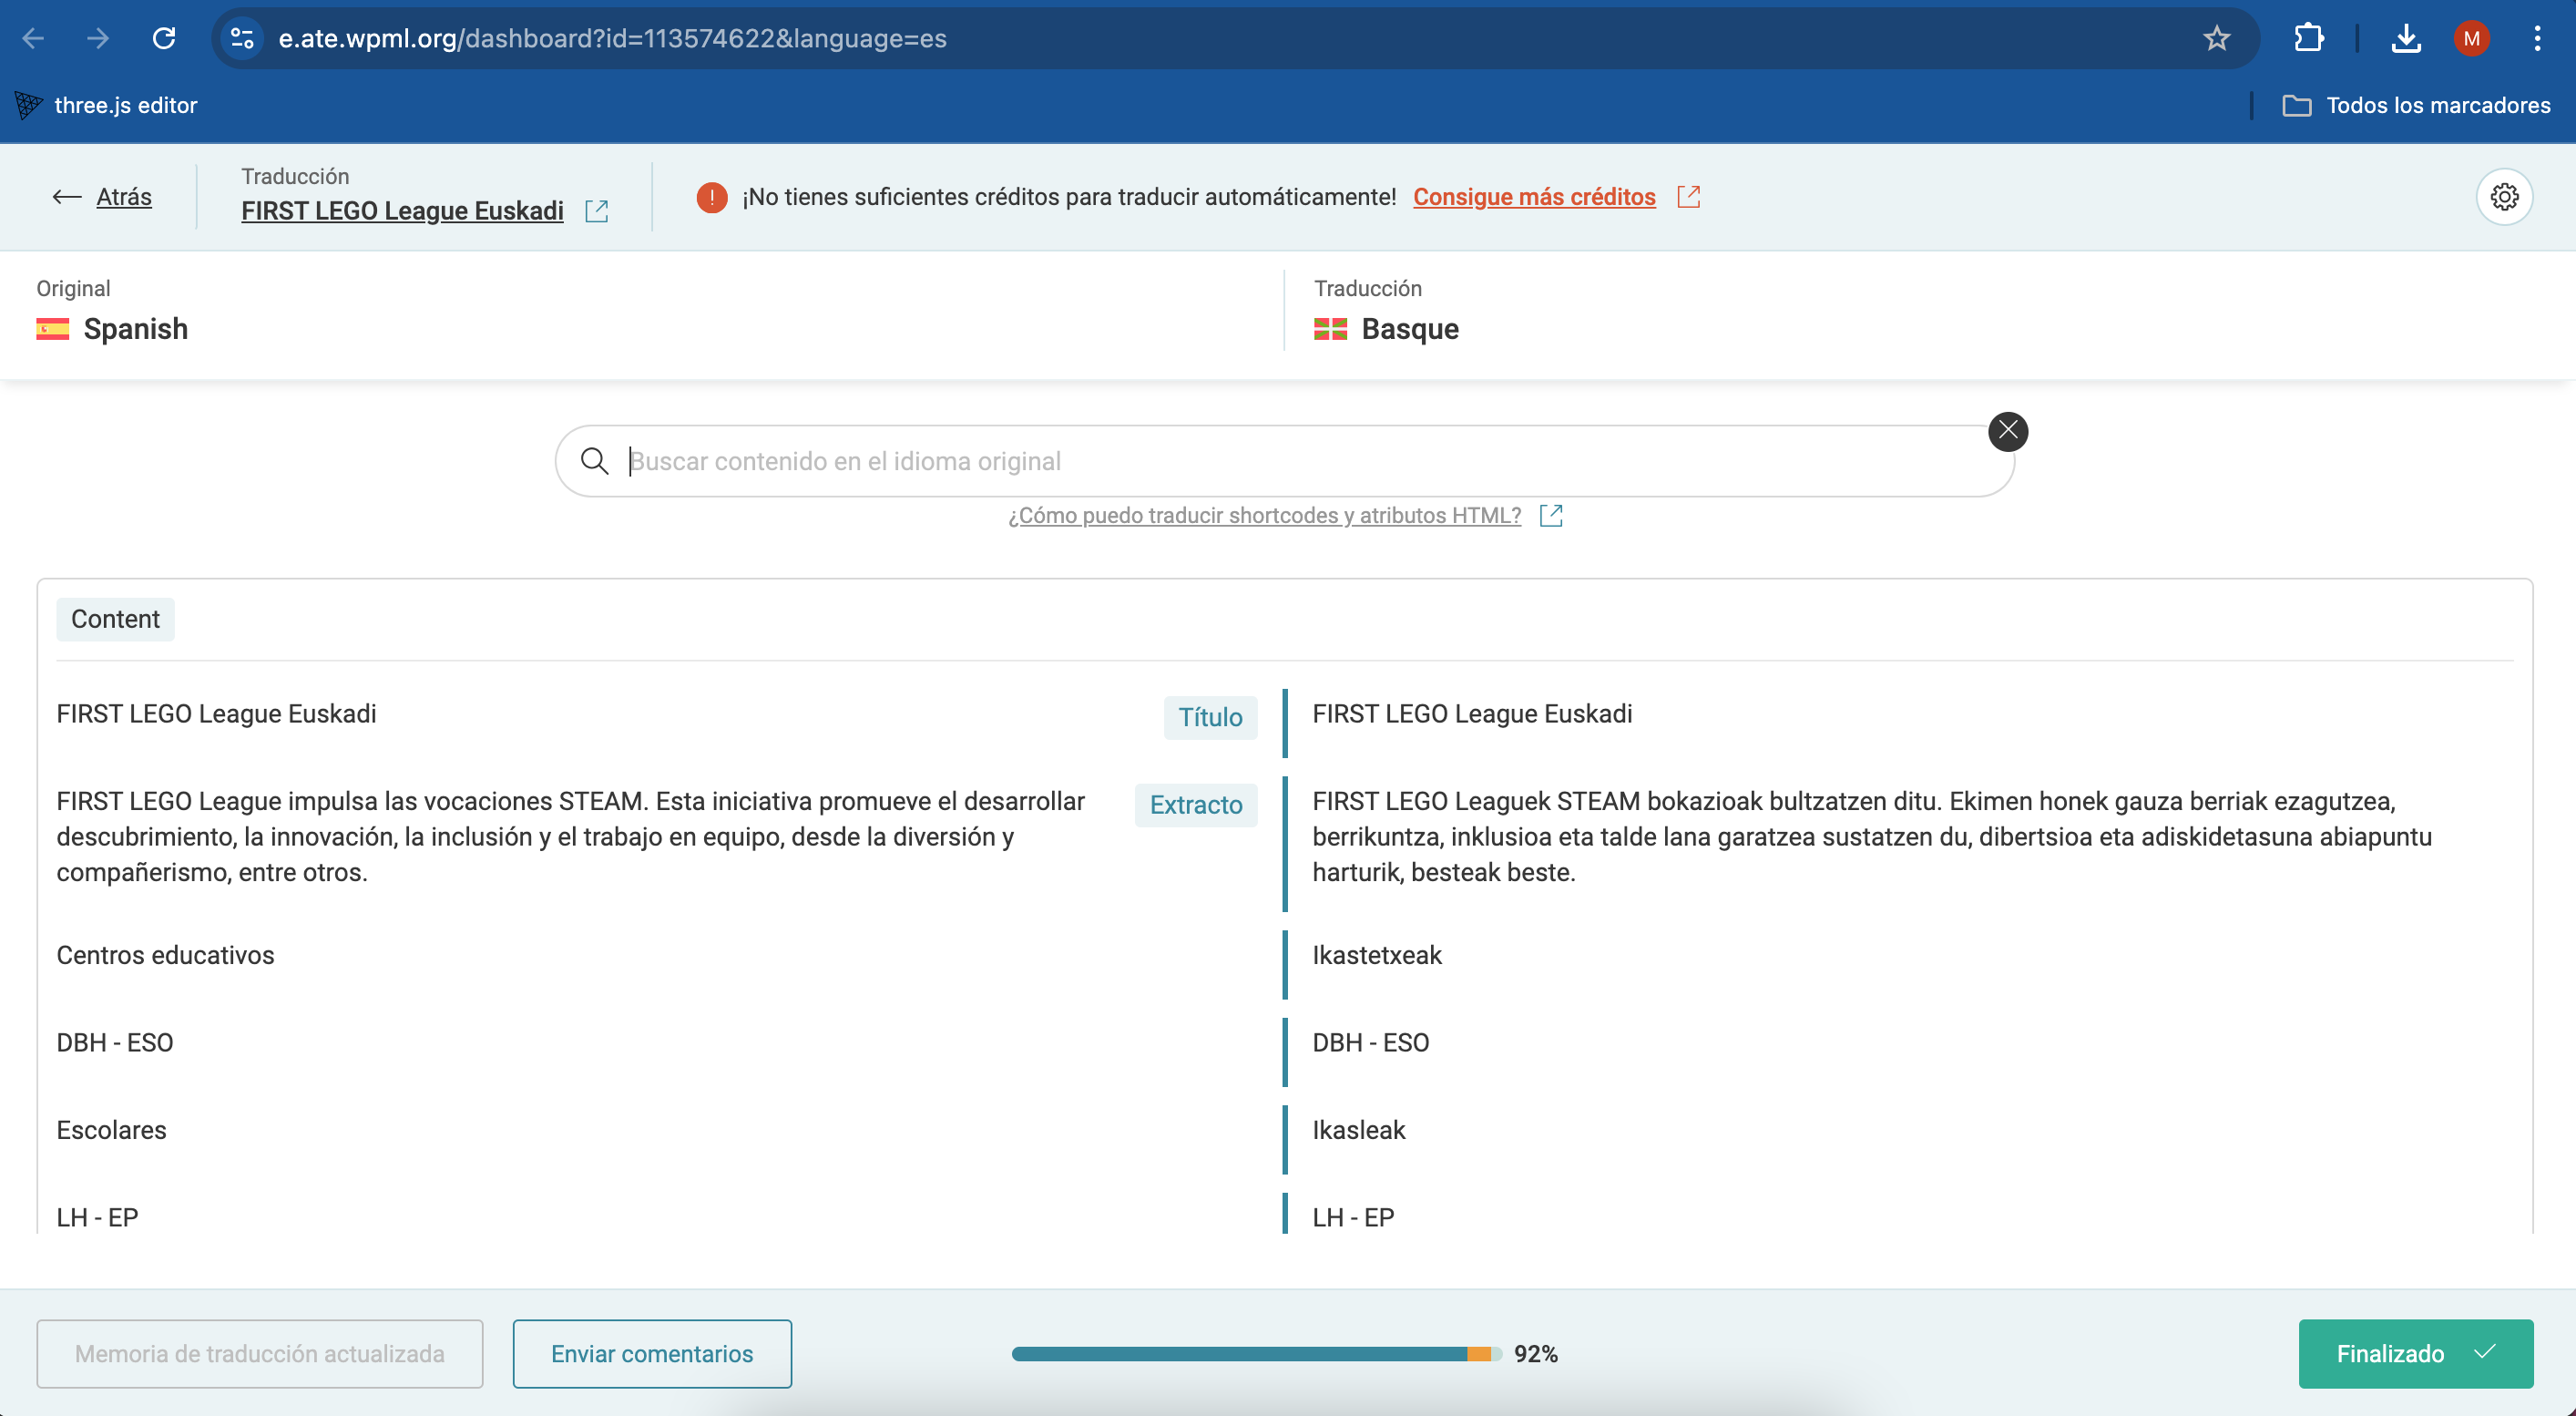The height and width of the screenshot is (1416, 2576).
Task: Click the Basque flag icon
Action: [1330, 329]
